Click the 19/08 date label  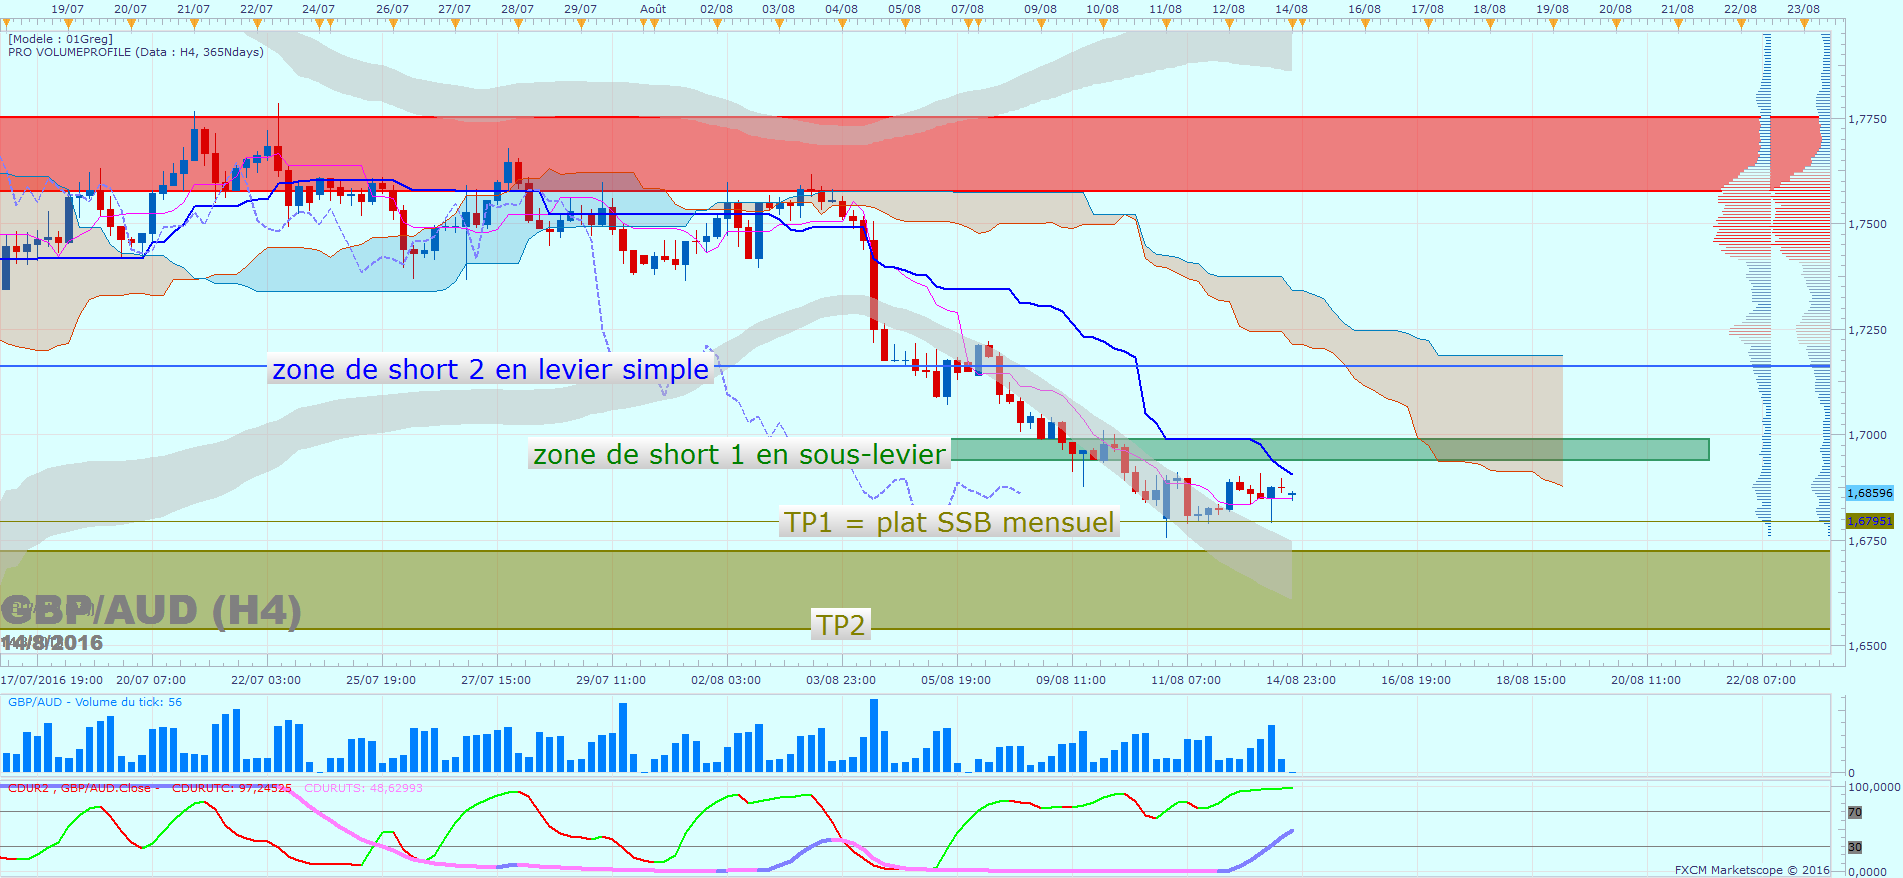[x=1553, y=9]
